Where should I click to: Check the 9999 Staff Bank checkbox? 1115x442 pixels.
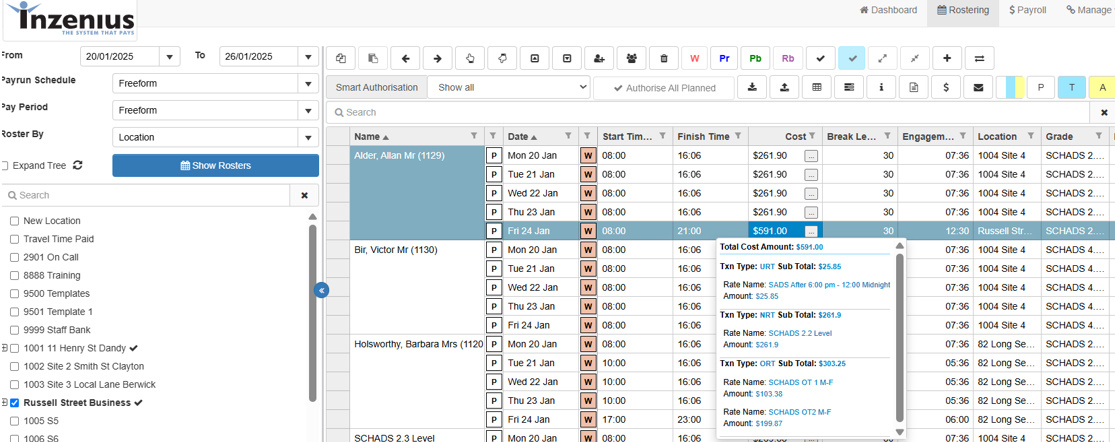[14, 330]
